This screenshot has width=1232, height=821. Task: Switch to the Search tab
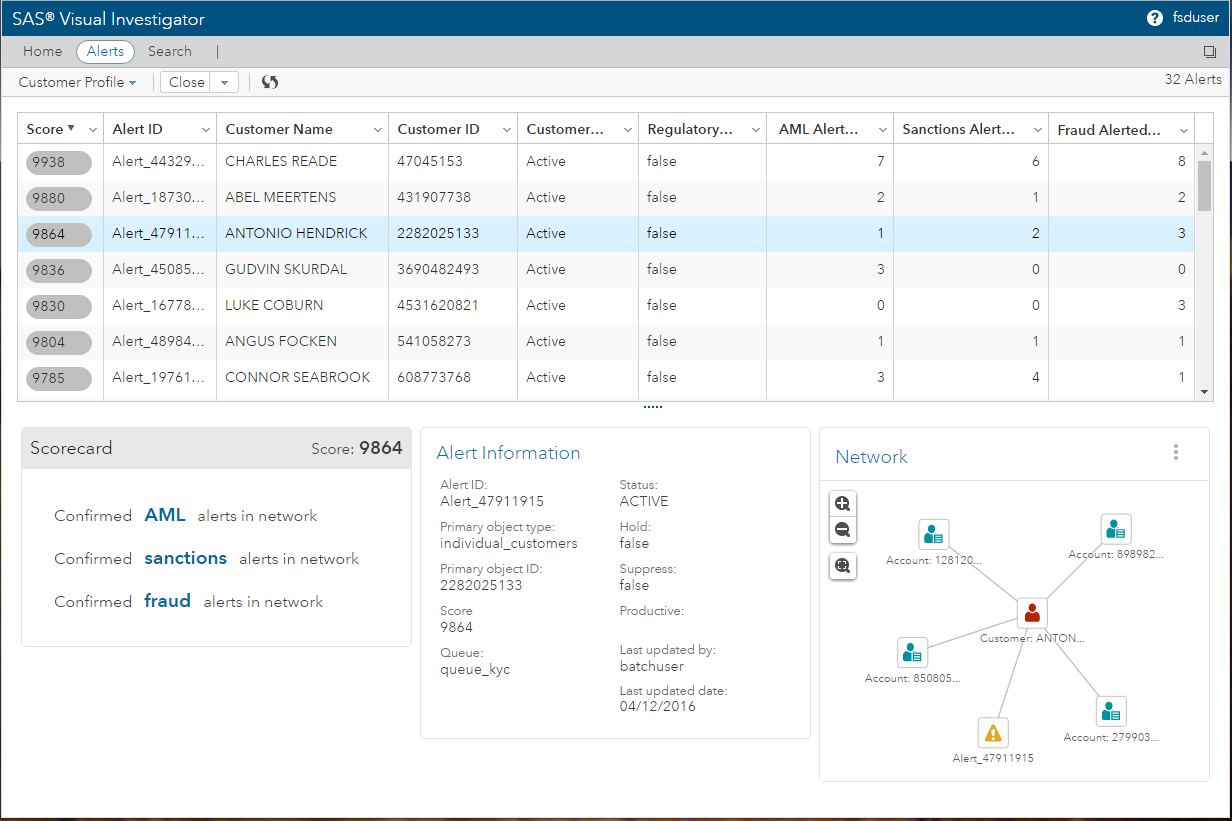[x=170, y=51]
